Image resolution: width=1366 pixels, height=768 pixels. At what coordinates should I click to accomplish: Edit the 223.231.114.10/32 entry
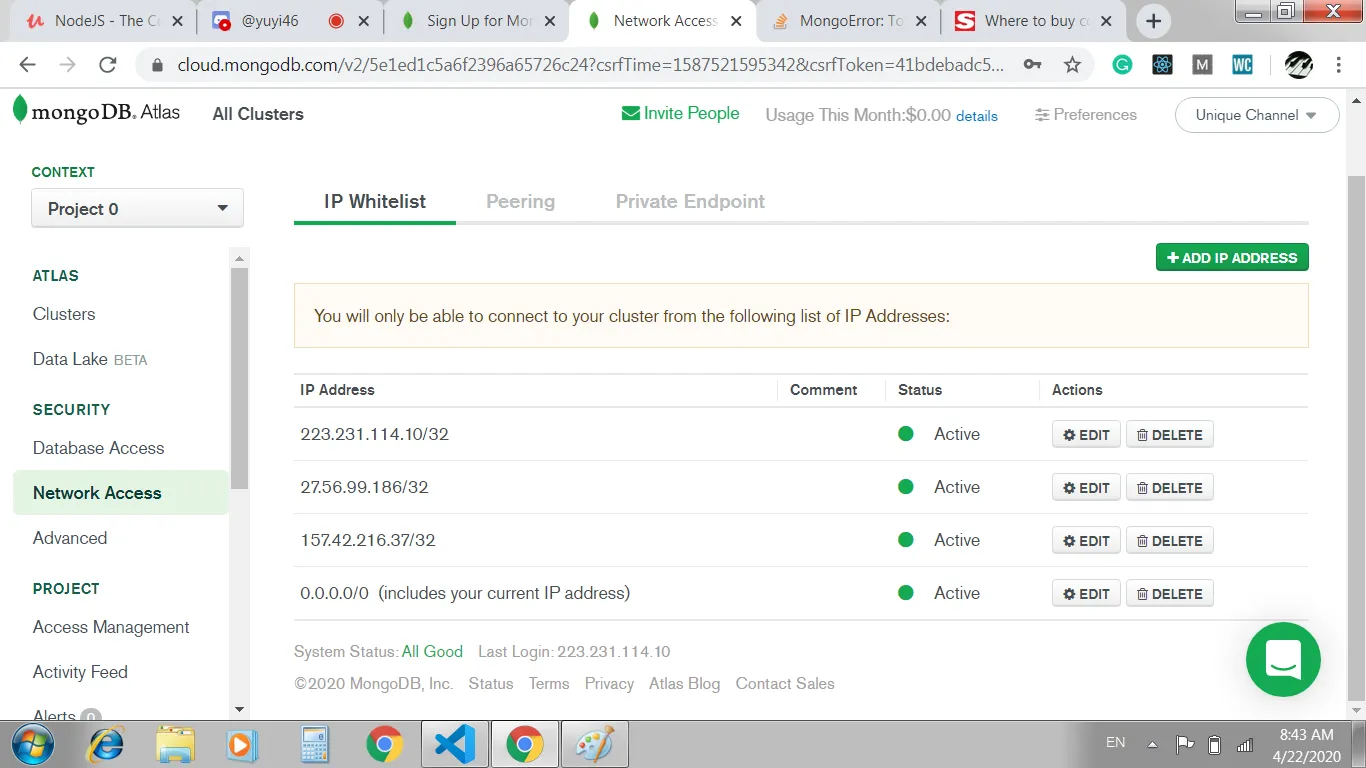click(x=1086, y=435)
